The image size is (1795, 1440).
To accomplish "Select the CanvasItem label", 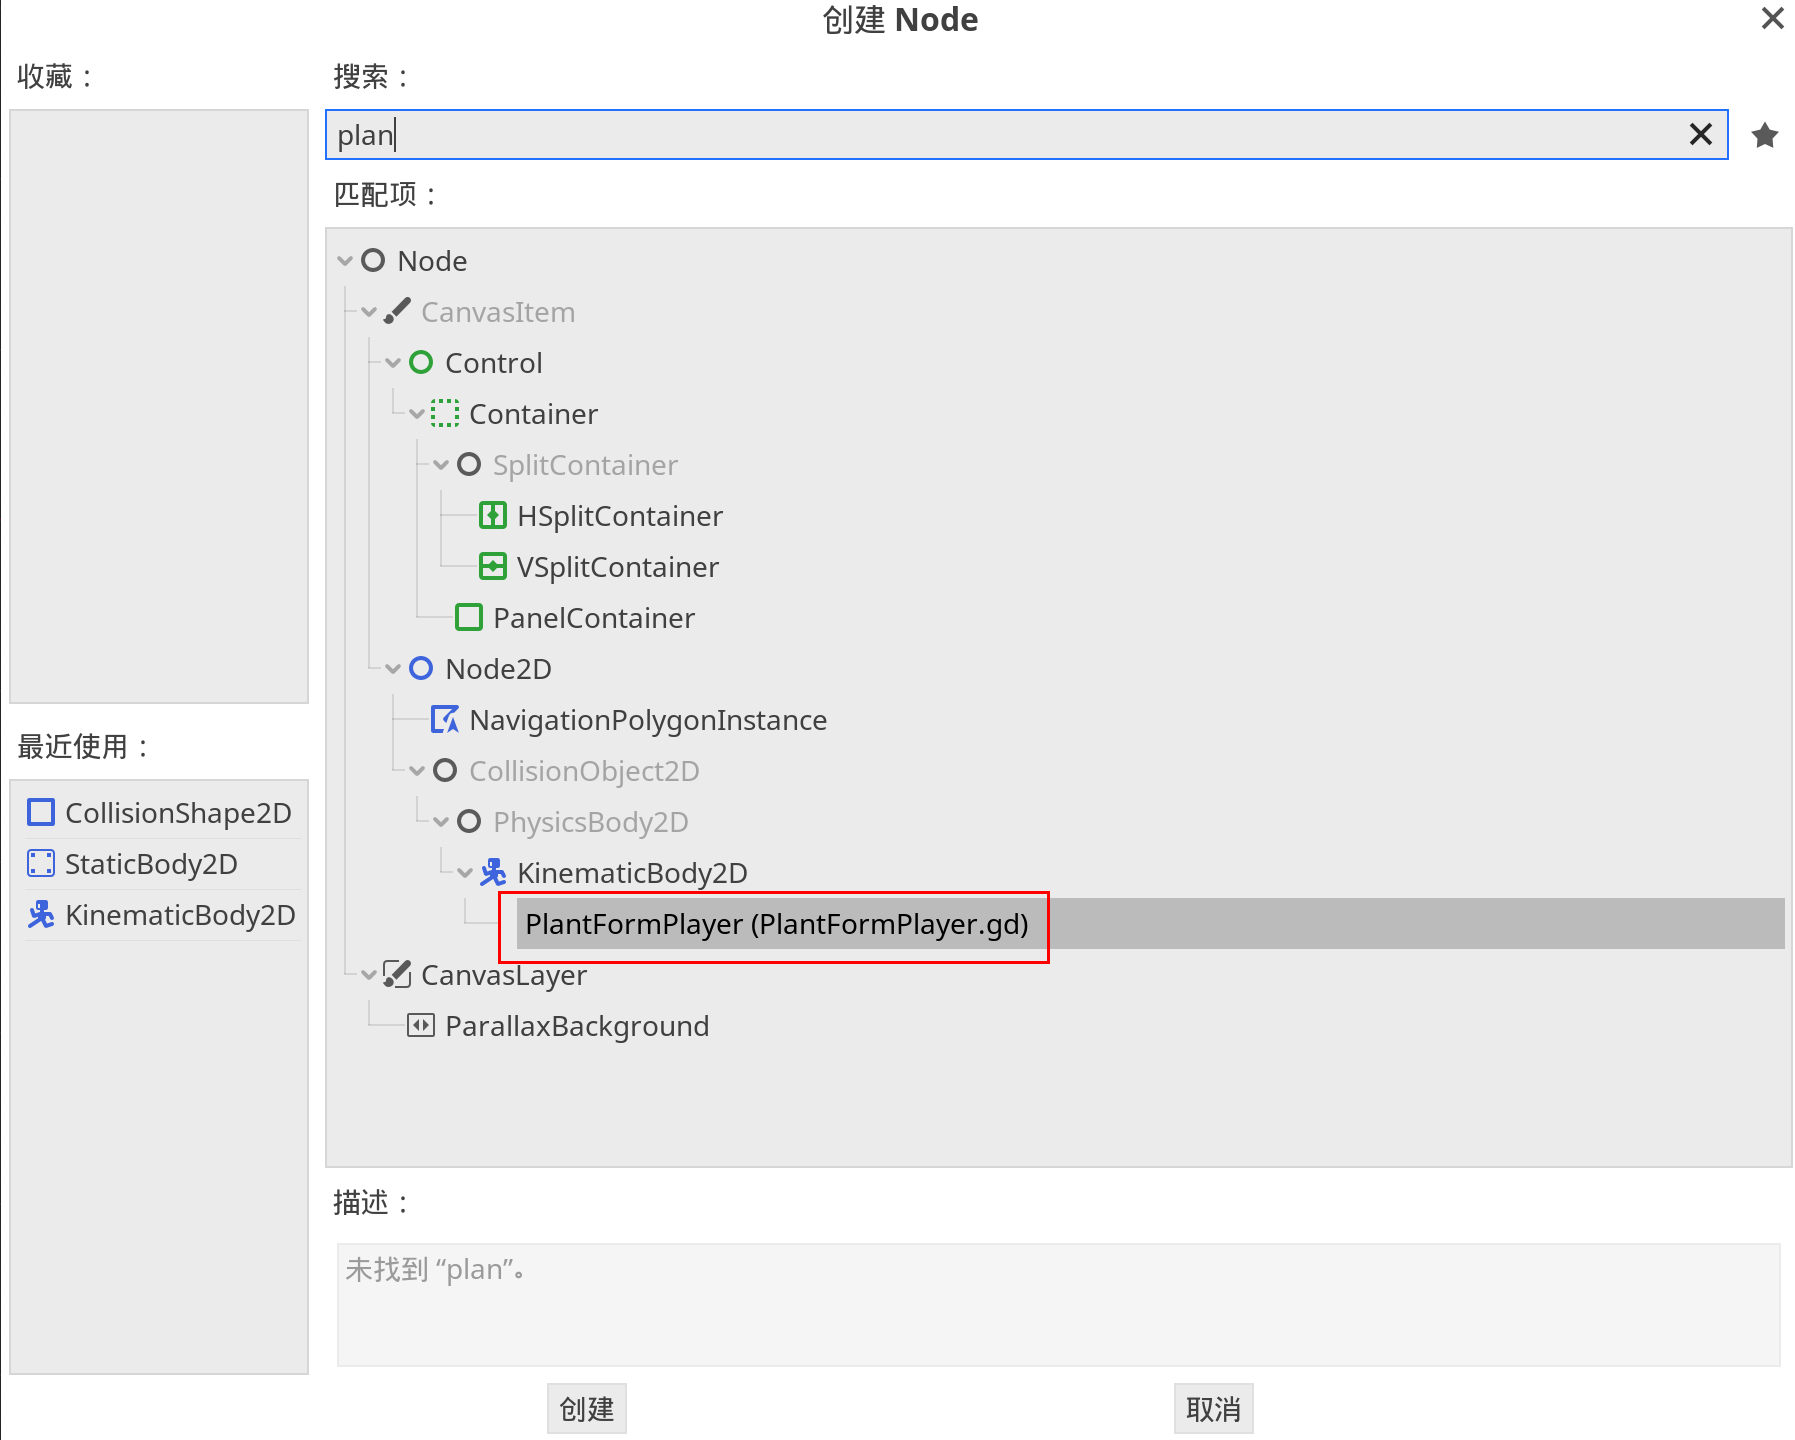I will (x=498, y=312).
